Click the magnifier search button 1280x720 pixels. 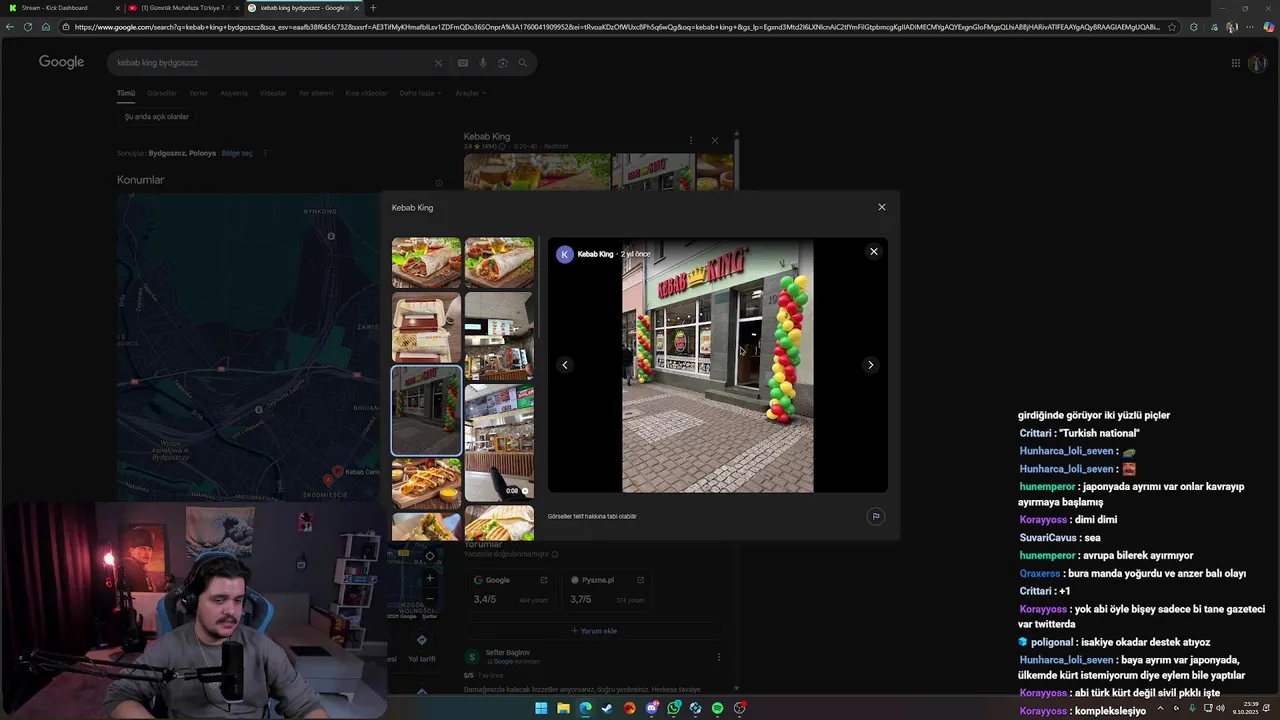click(522, 63)
